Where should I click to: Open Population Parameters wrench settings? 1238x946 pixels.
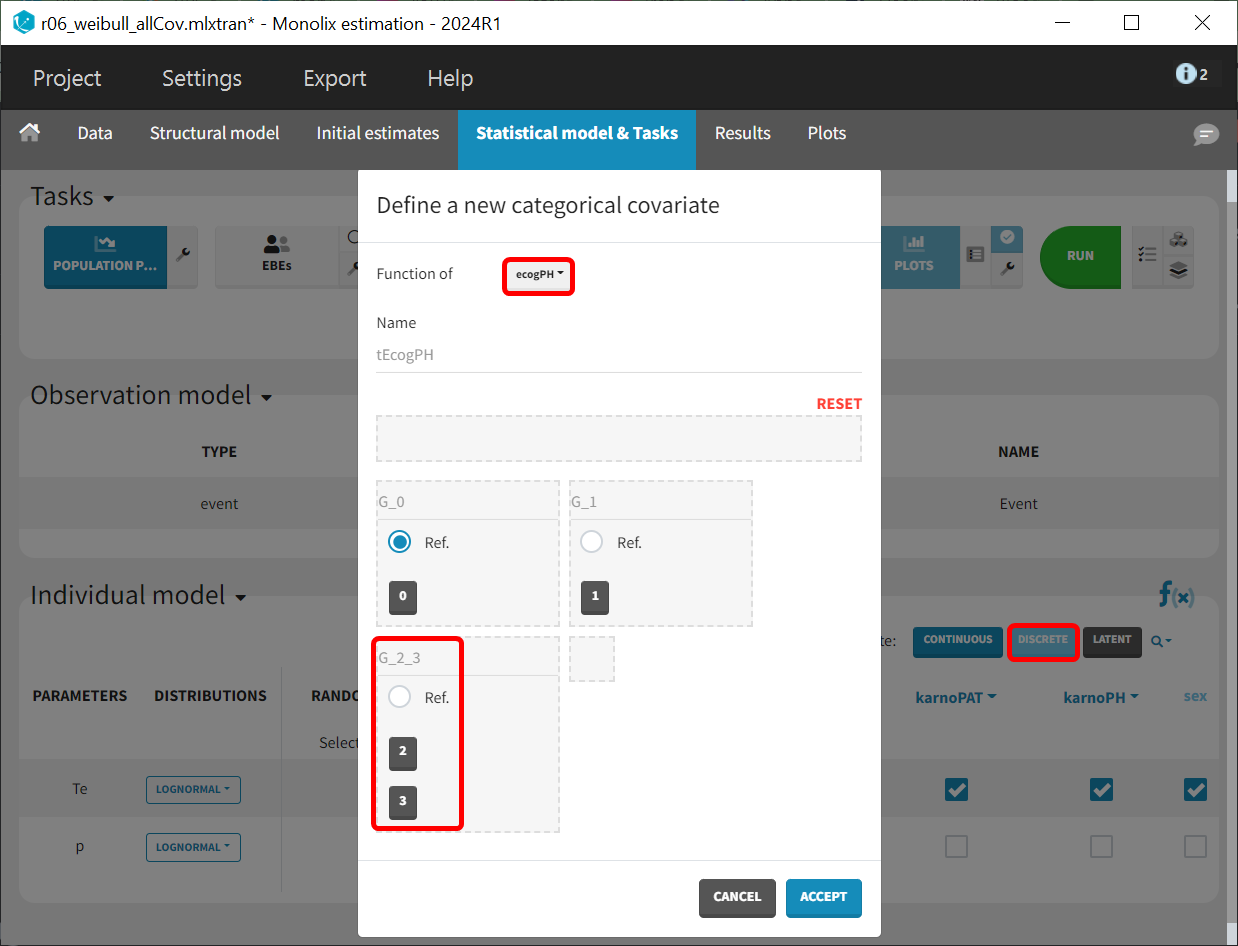click(x=182, y=256)
